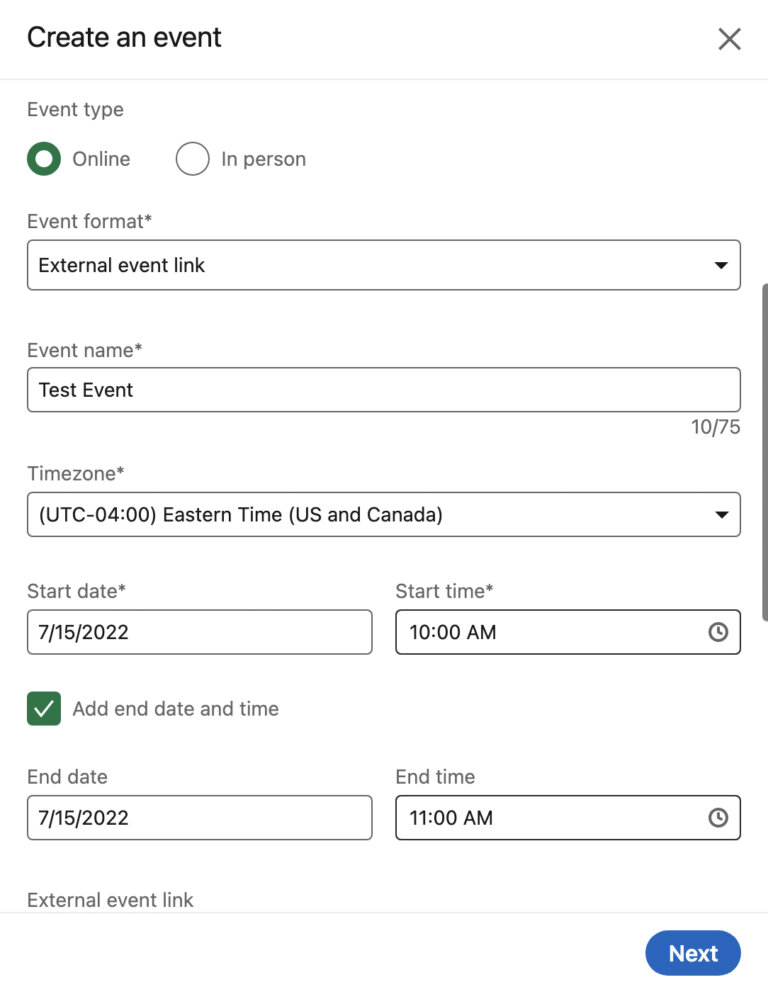Choose the In person radio button
The width and height of the screenshot is (768, 987).
pos(192,159)
